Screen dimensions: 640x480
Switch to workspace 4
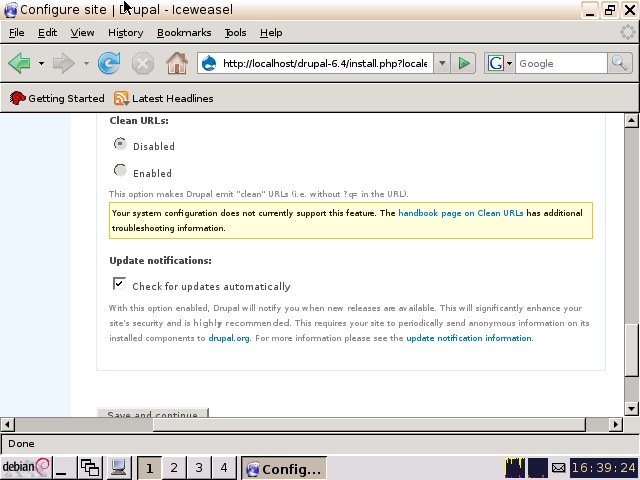[224, 468]
